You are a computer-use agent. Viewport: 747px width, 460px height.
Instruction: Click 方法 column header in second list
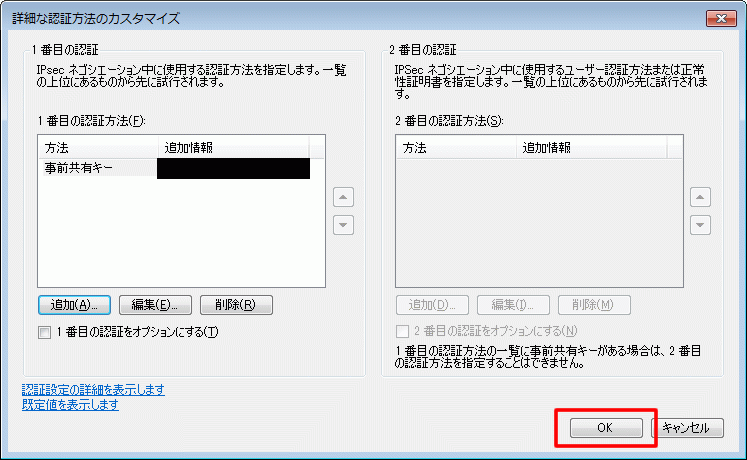456,148
